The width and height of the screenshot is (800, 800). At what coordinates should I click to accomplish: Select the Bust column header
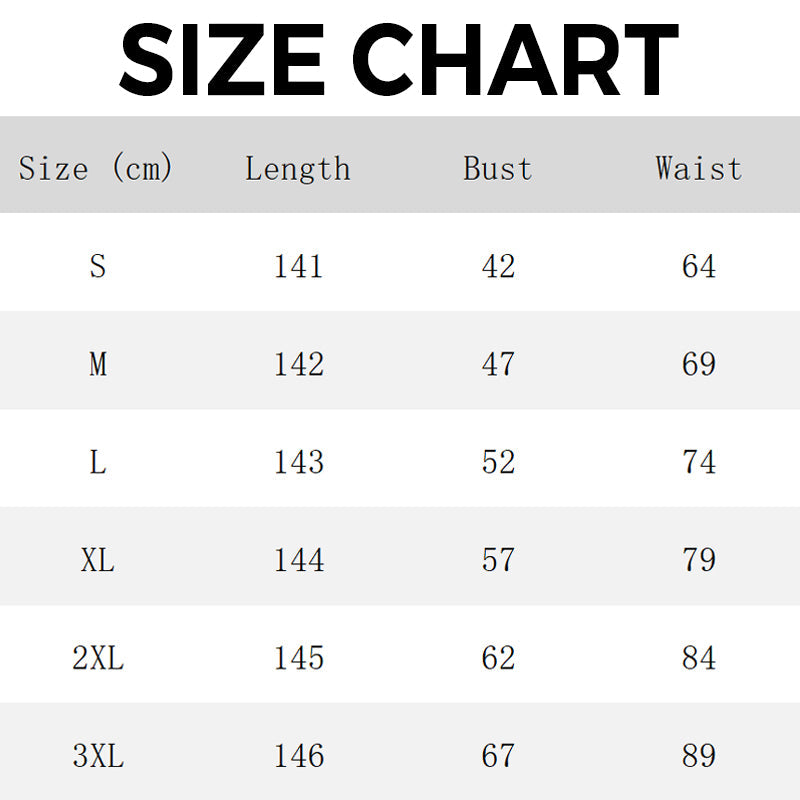click(498, 168)
